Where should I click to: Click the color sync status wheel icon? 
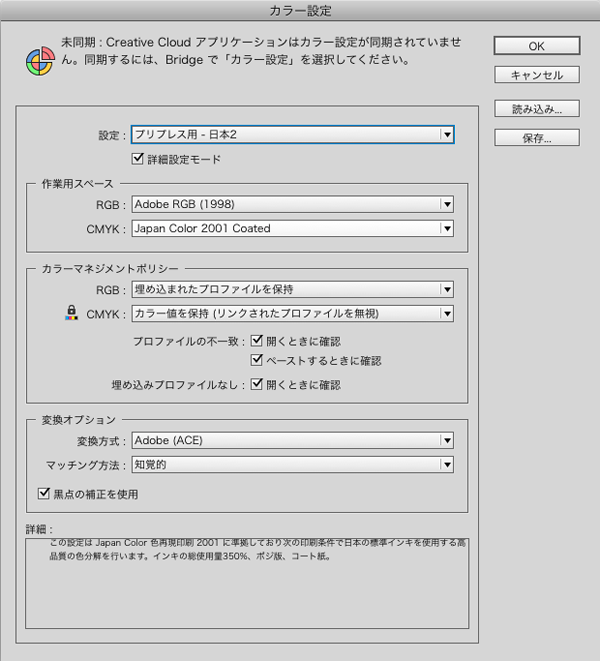pyautogui.click(x=40, y=61)
